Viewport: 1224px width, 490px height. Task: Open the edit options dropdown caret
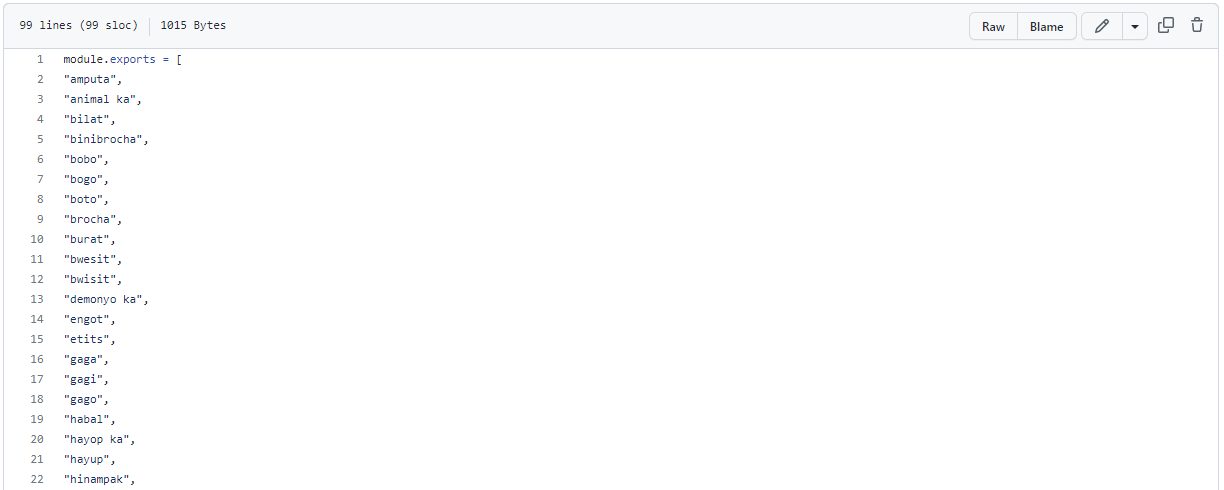pos(1134,26)
